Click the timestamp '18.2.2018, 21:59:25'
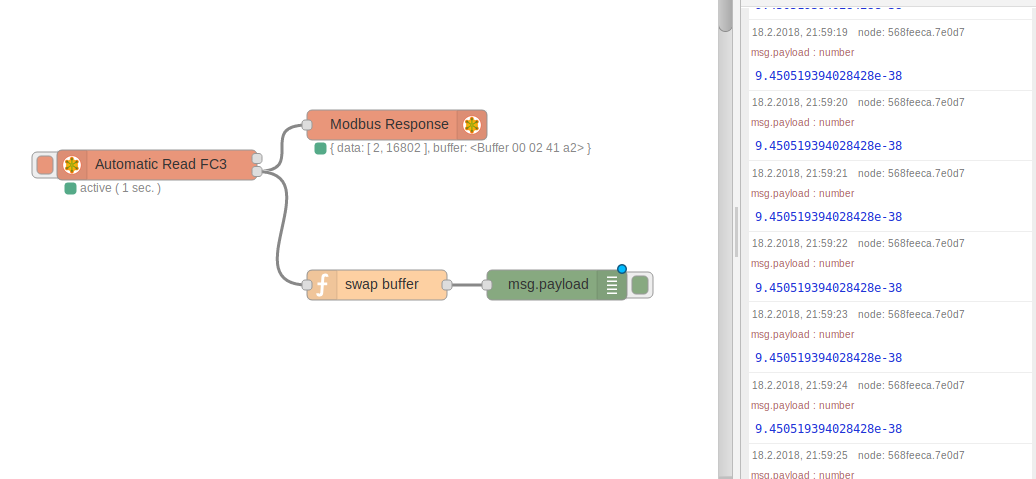 (799, 455)
